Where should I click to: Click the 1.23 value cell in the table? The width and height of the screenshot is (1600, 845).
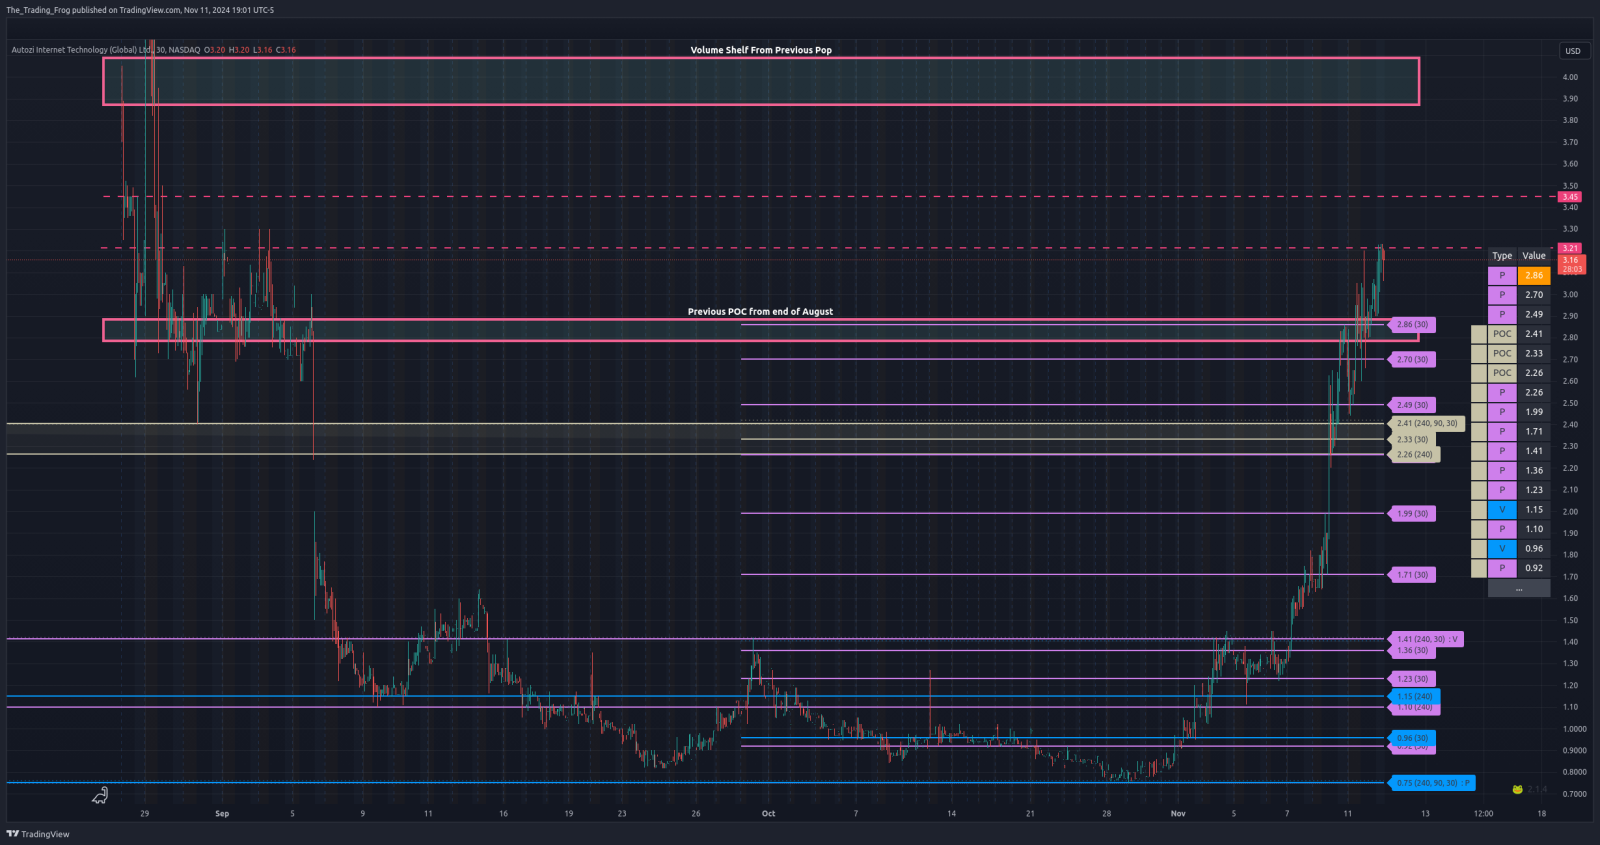[x=1534, y=490]
